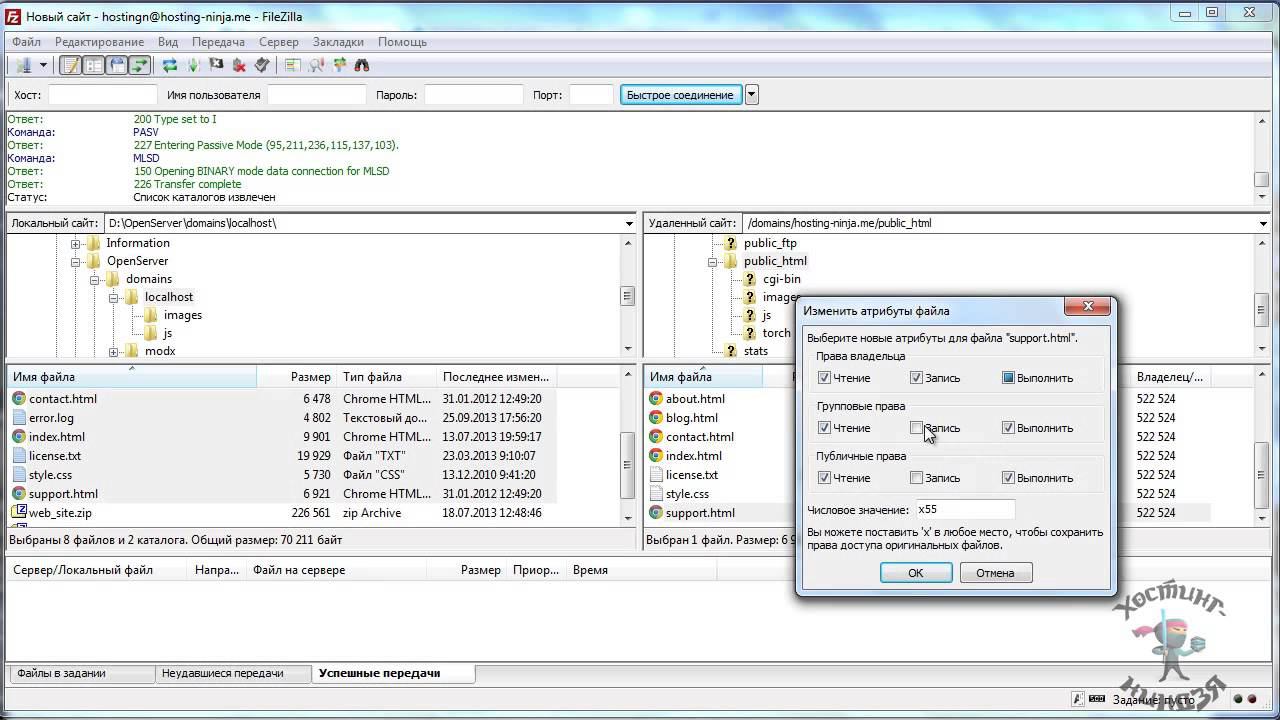Toggle the local directory tree view

click(x=93, y=66)
